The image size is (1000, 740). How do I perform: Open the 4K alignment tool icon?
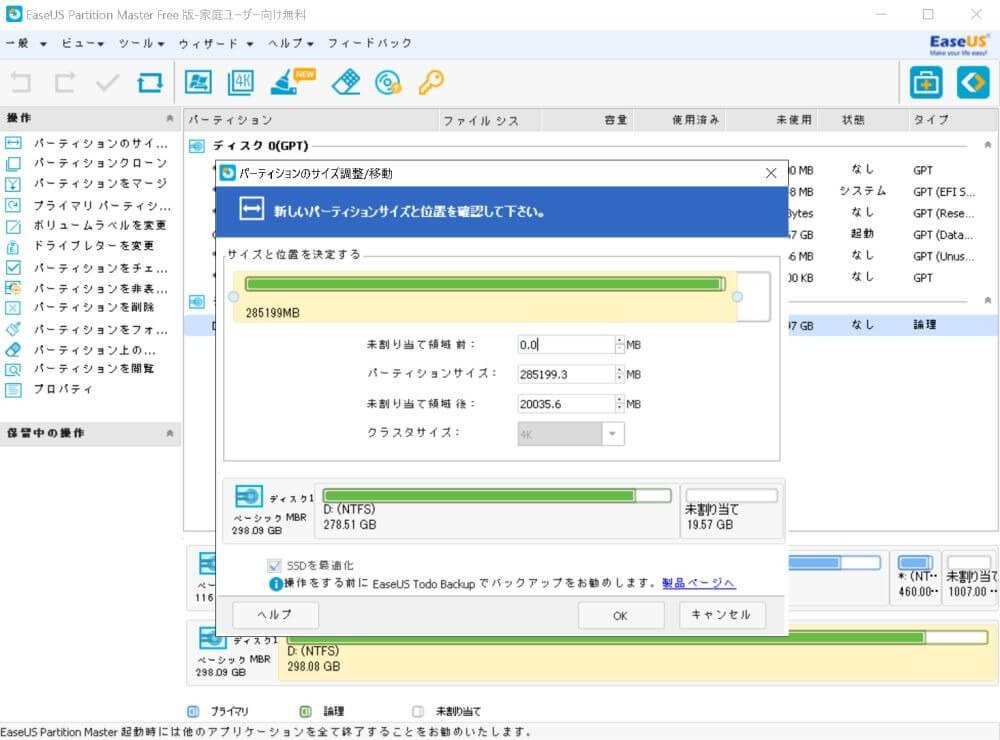click(x=240, y=82)
